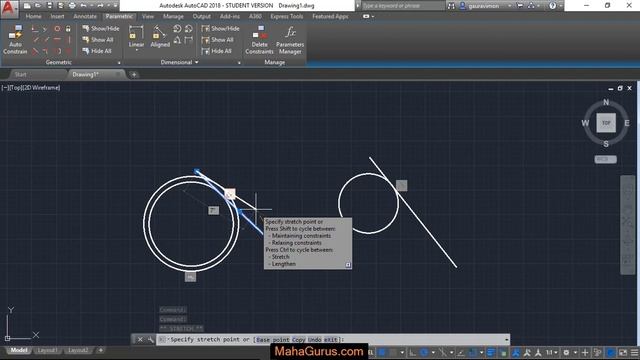
Task: Toggle snap mode in status bar
Action: click(393, 352)
